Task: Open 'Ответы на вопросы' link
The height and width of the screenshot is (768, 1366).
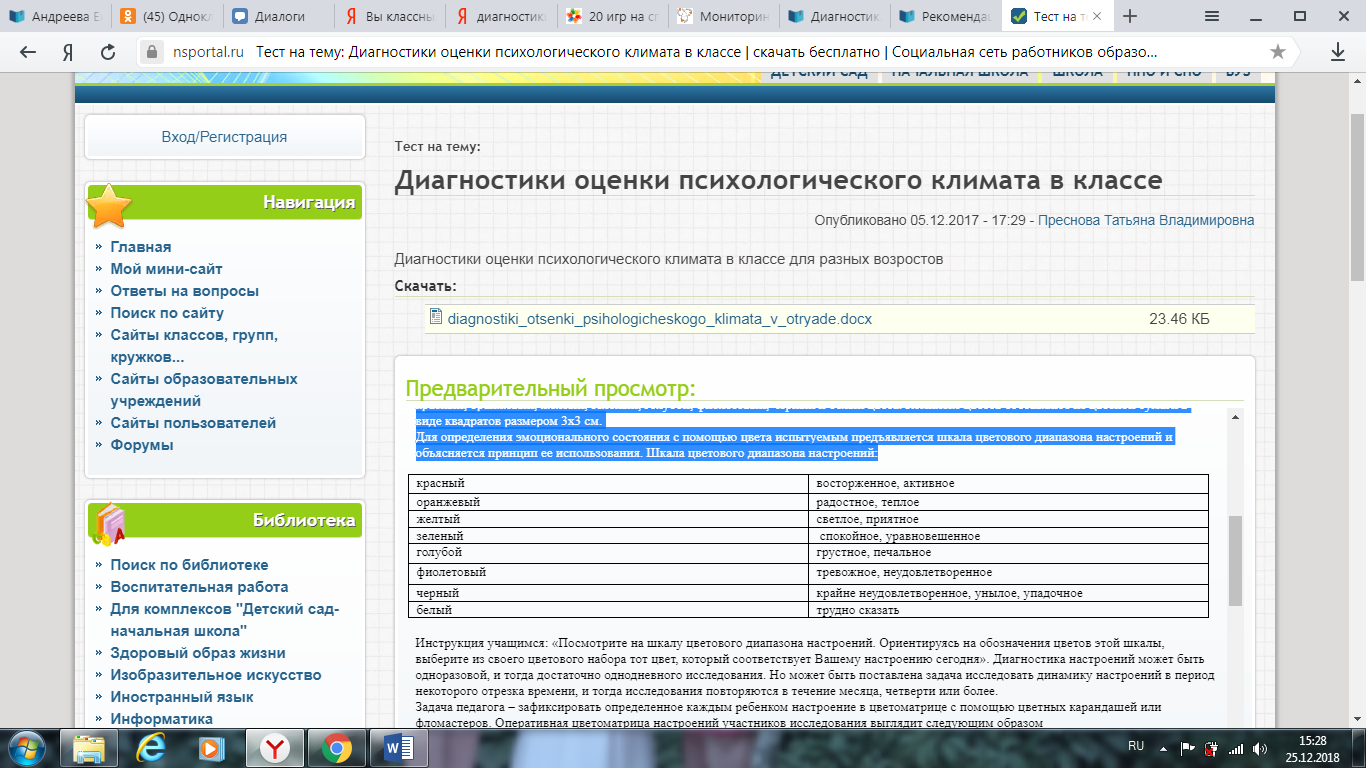Action: [x=185, y=291]
